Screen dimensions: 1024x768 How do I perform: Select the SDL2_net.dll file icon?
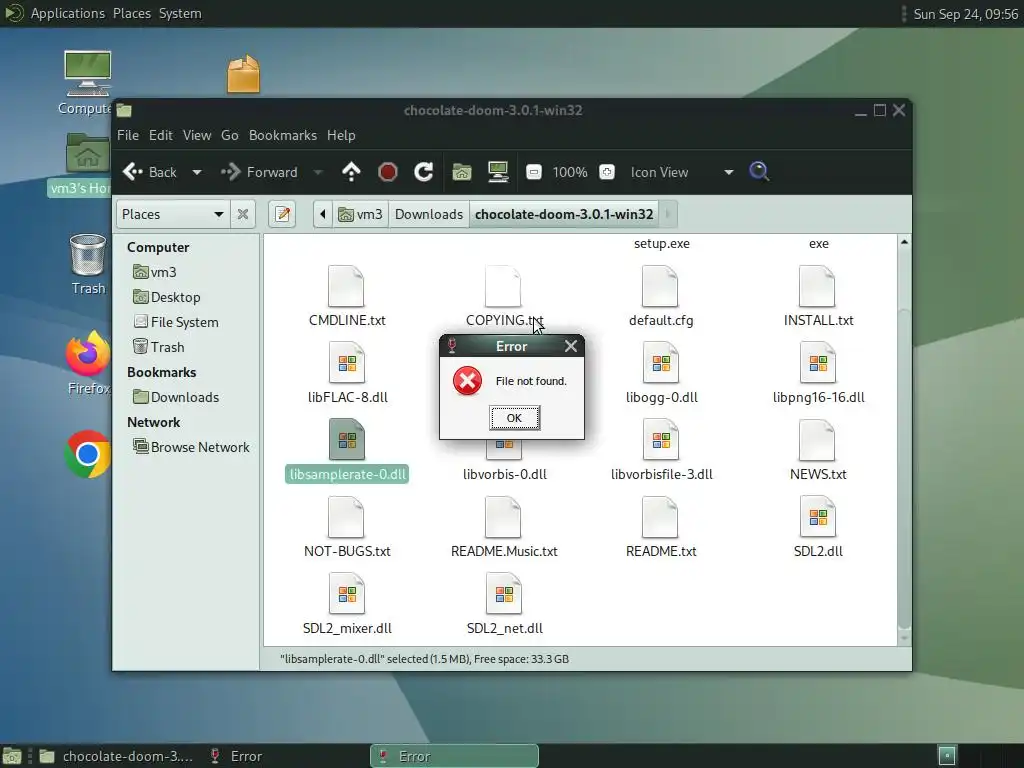(x=504, y=594)
